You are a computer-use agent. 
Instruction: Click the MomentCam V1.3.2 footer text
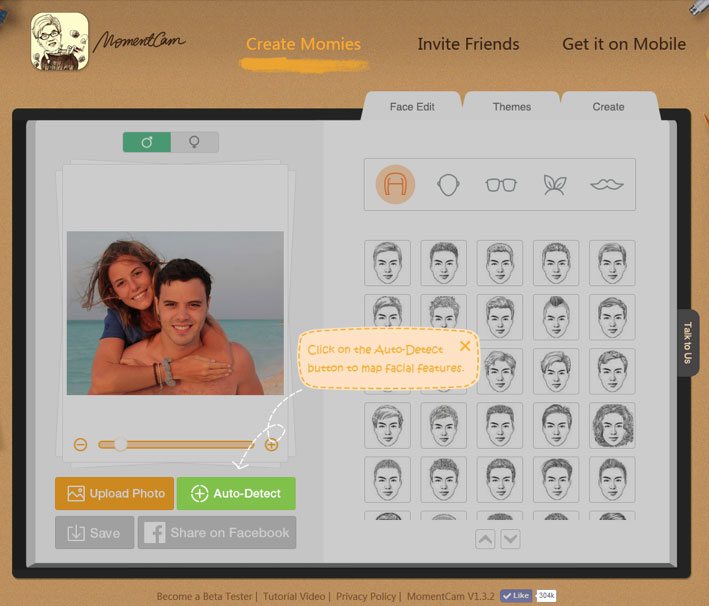451,596
